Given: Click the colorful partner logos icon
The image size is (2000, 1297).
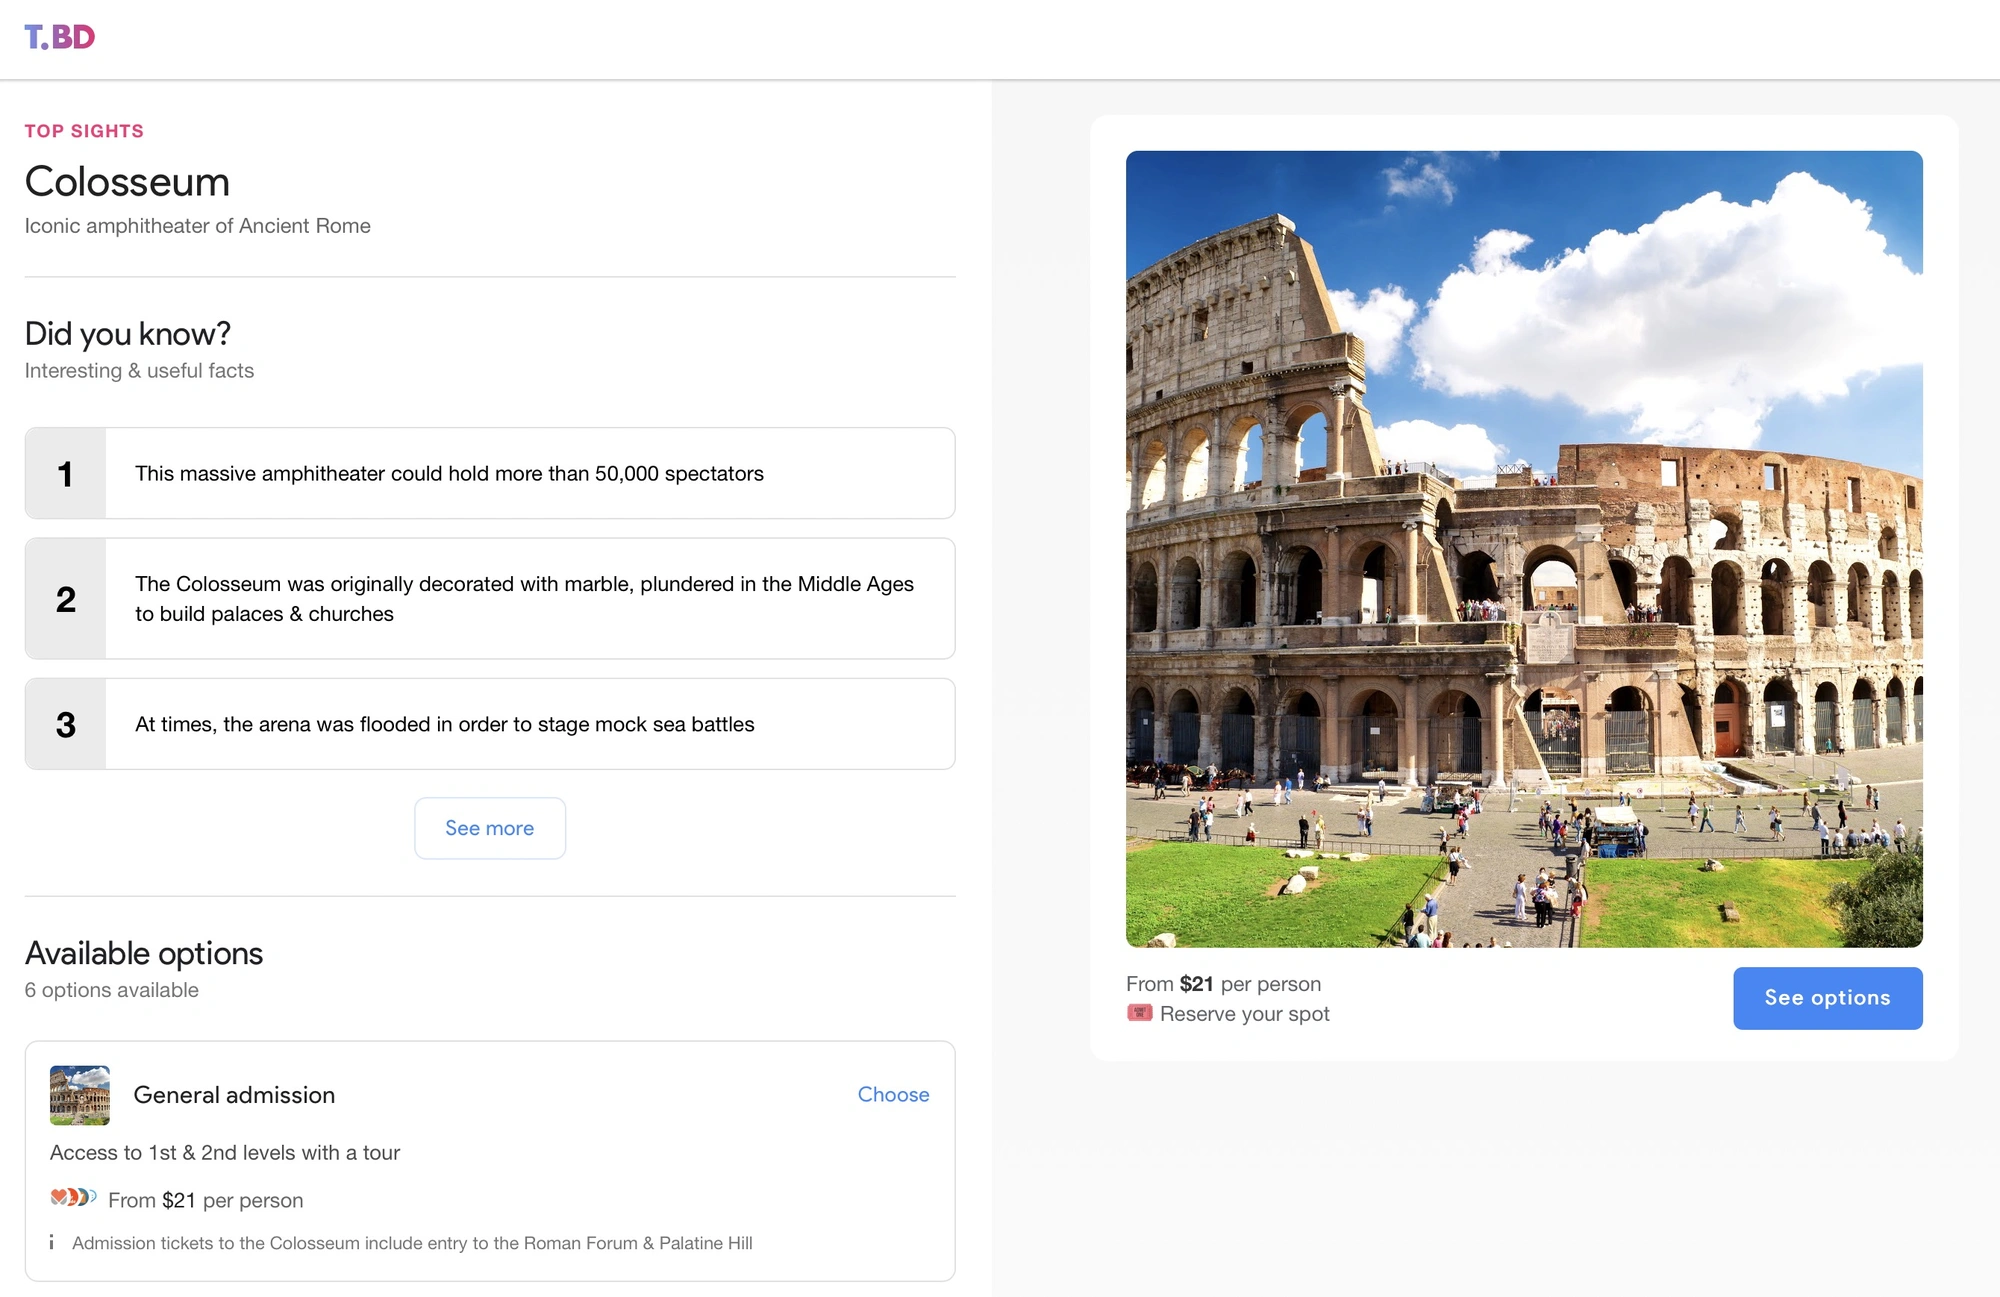Looking at the screenshot, I should pos(73,1197).
